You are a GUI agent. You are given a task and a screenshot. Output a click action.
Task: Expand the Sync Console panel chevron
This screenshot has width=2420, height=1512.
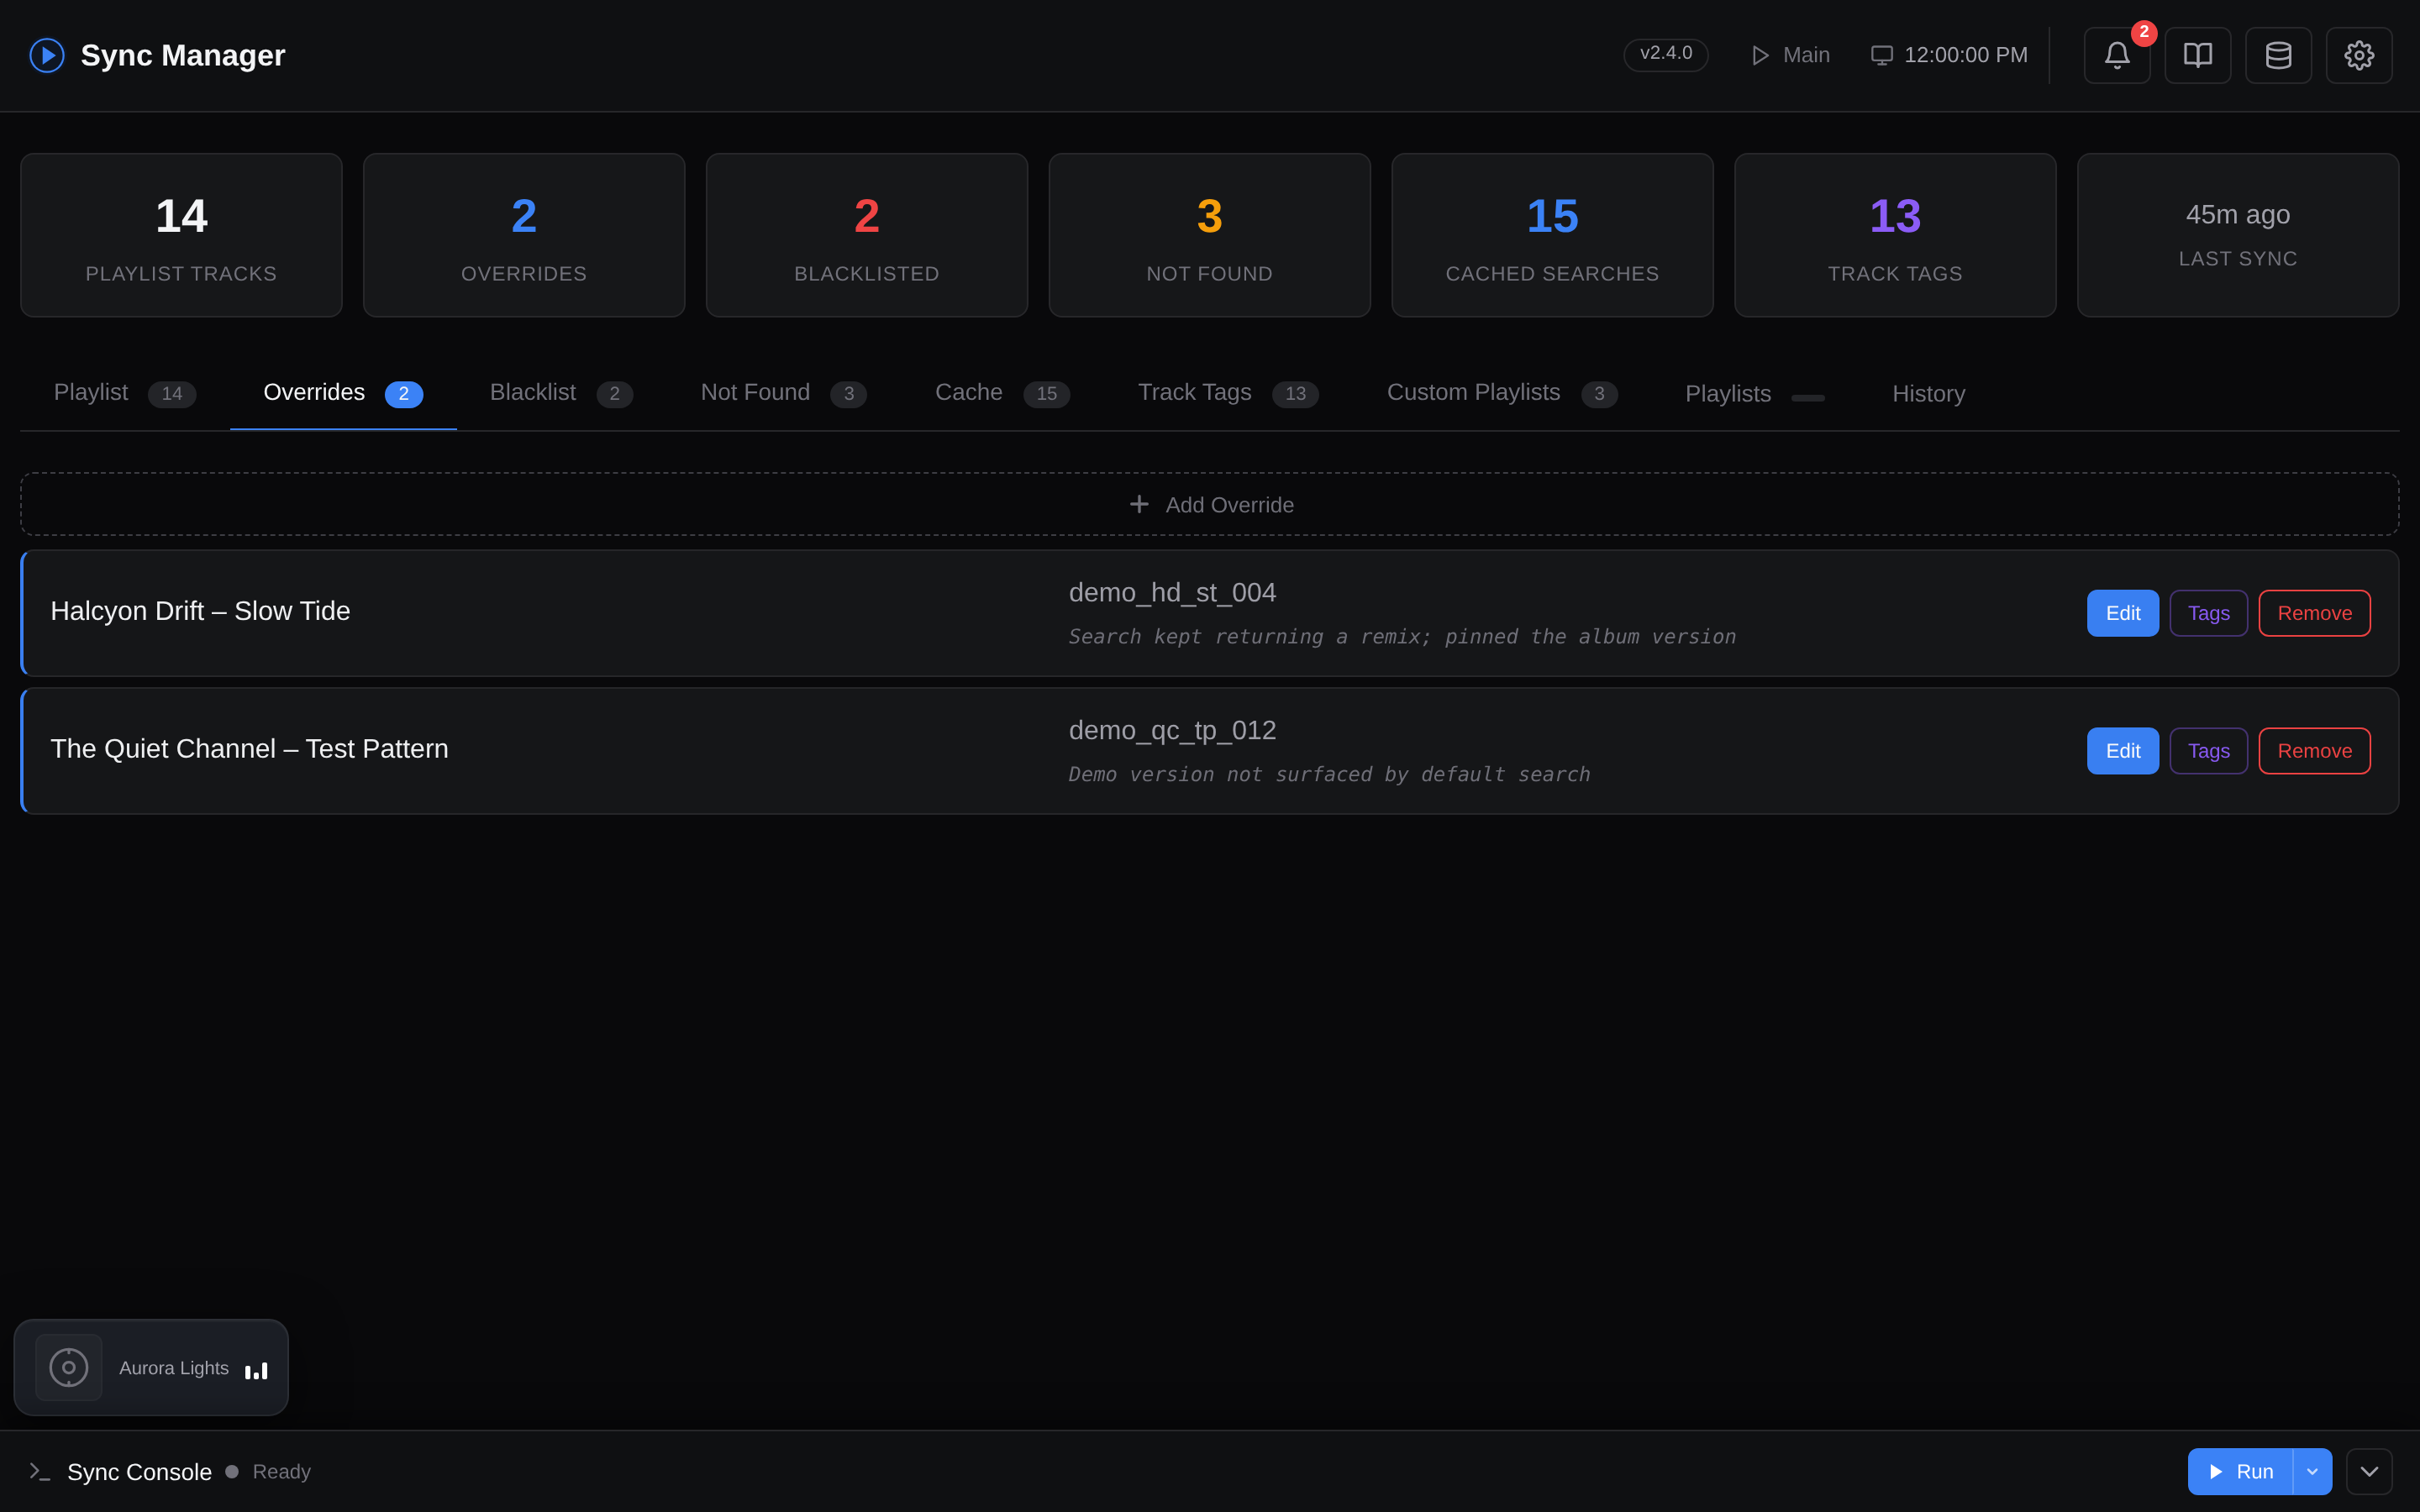(x=2369, y=1472)
